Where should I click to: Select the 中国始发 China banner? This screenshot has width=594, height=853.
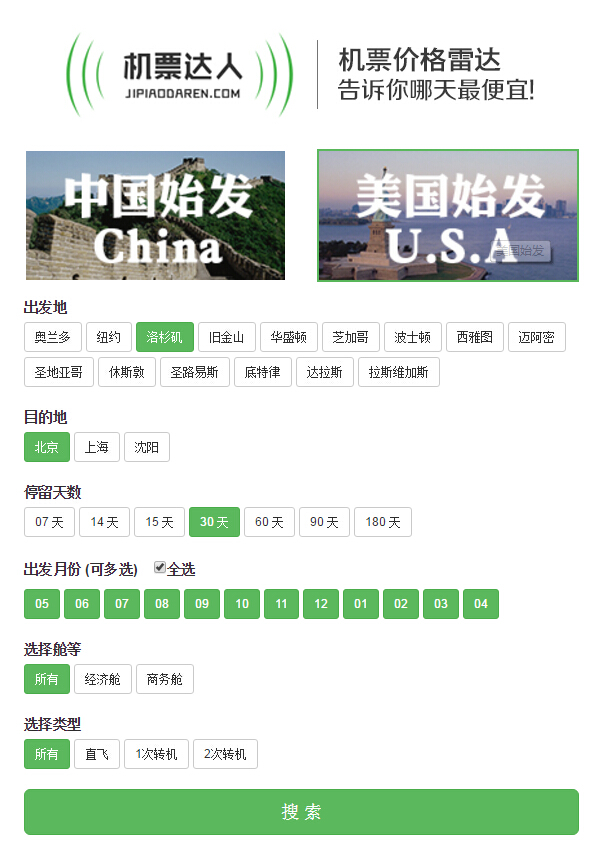point(156,215)
